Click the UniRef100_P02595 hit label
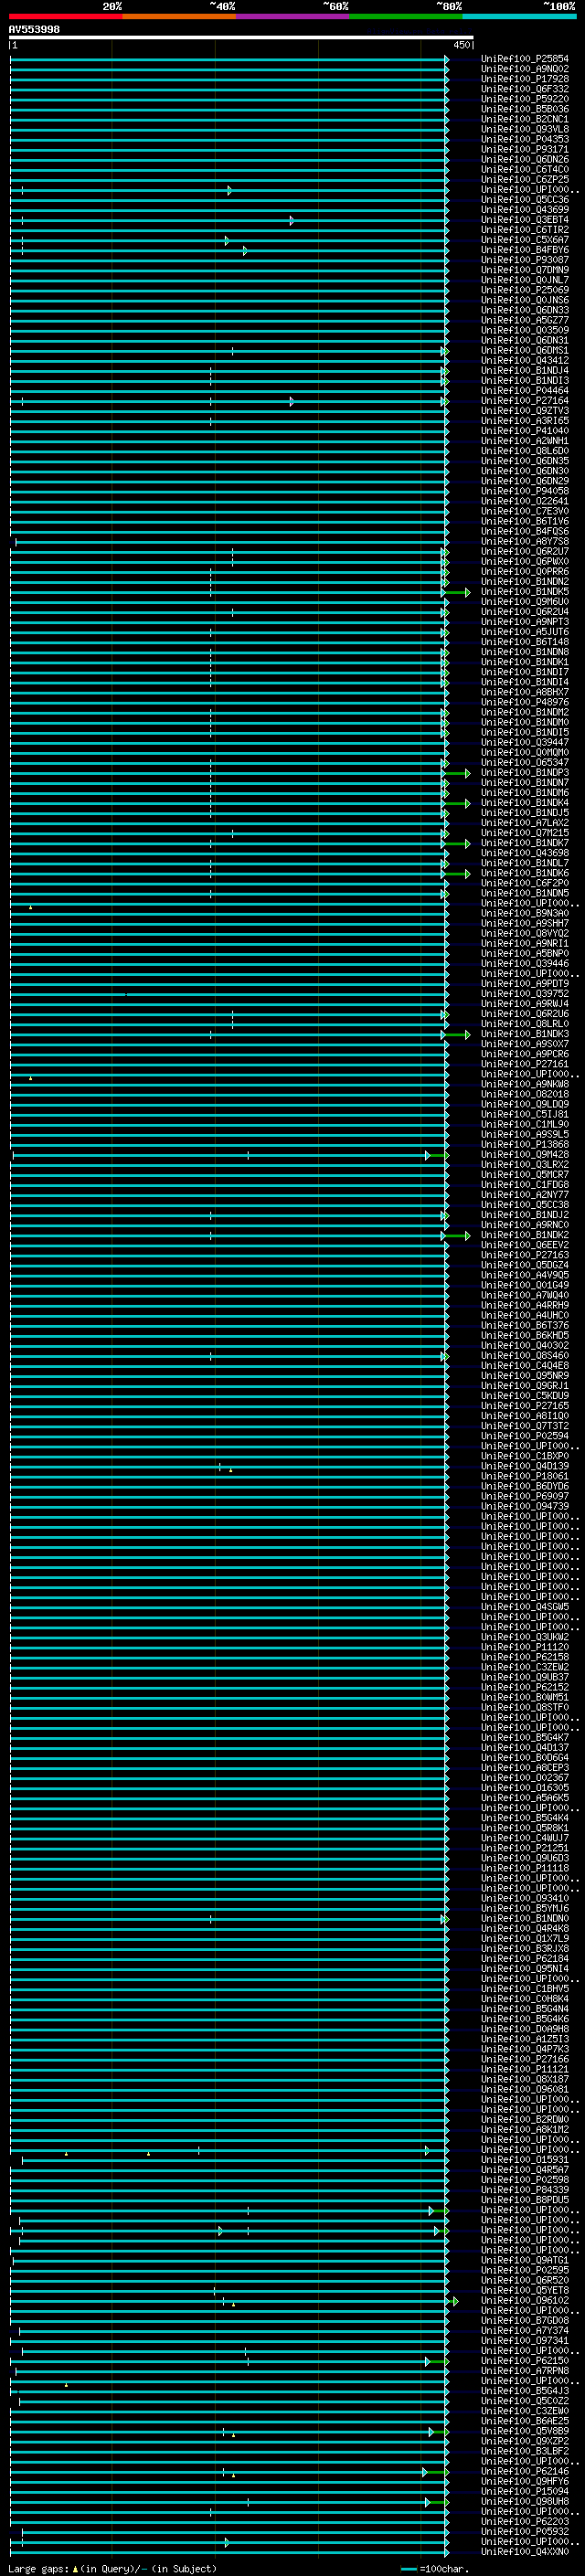 (525, 2270)
